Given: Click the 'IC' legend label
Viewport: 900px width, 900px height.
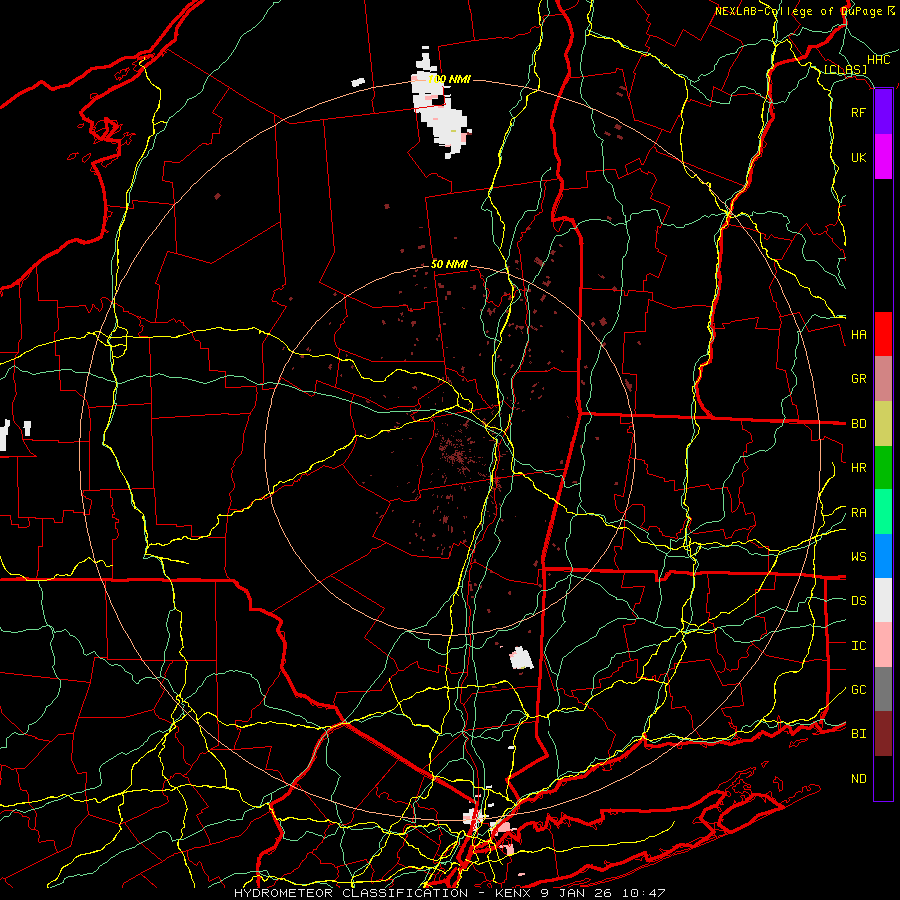Looking at the screenshot, I should click(x=858, y=646).
